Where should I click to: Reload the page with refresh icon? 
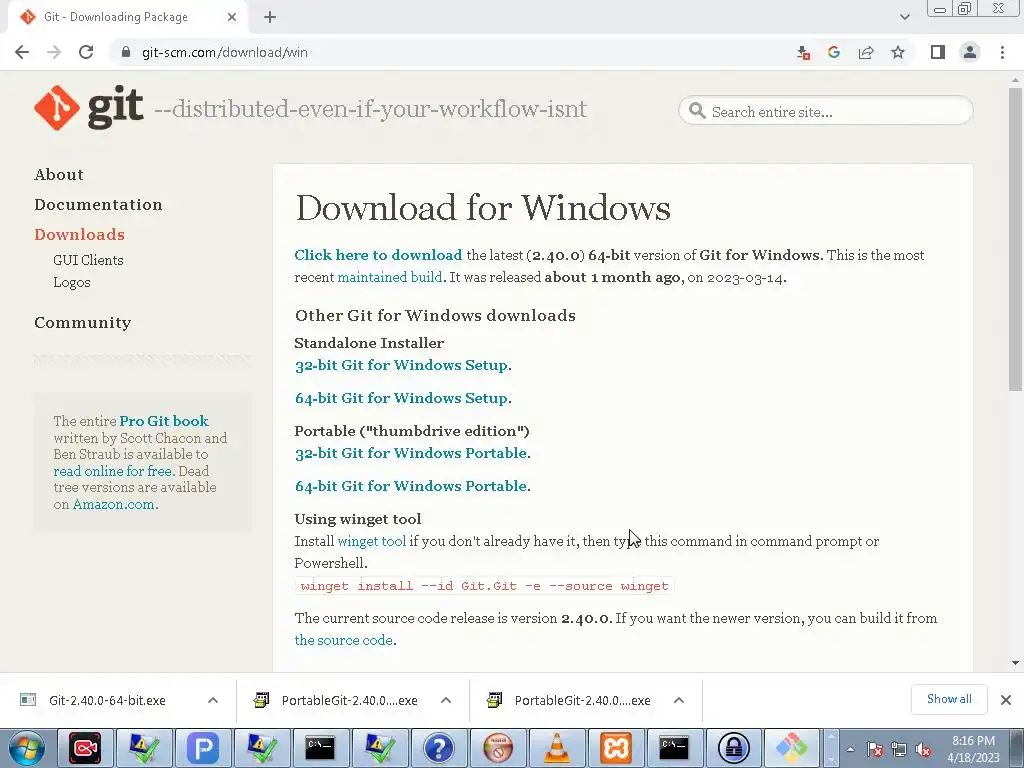click(86, 52)
